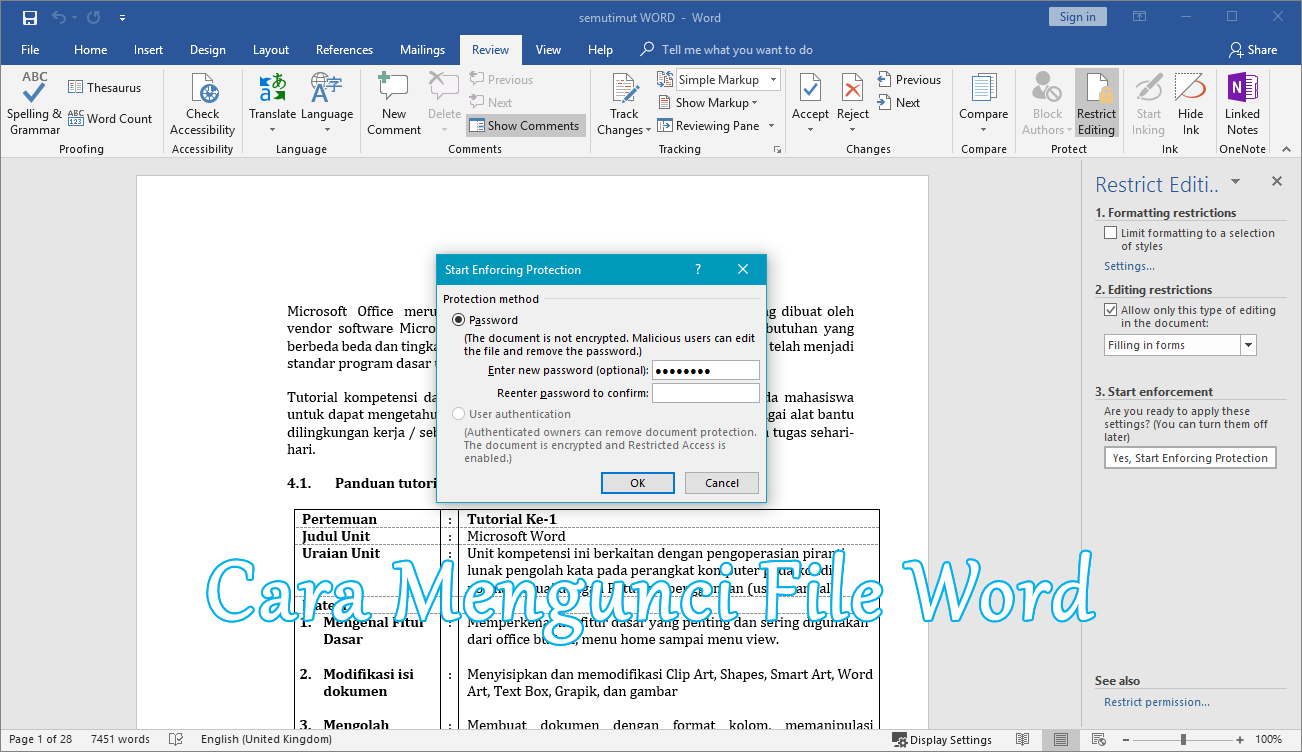Click Display Settings in status bar
1302x752 pixels.
[x=942, y=740]
